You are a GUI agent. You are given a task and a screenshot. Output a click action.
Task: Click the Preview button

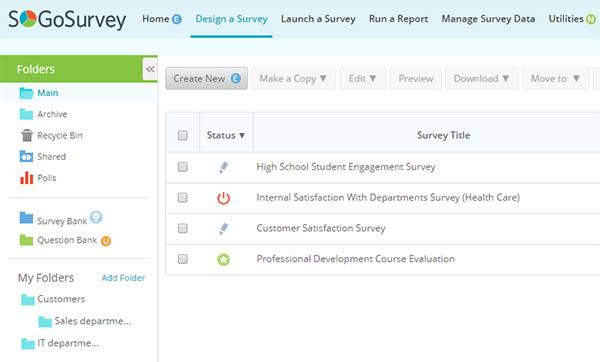click(x=416, y=78)
